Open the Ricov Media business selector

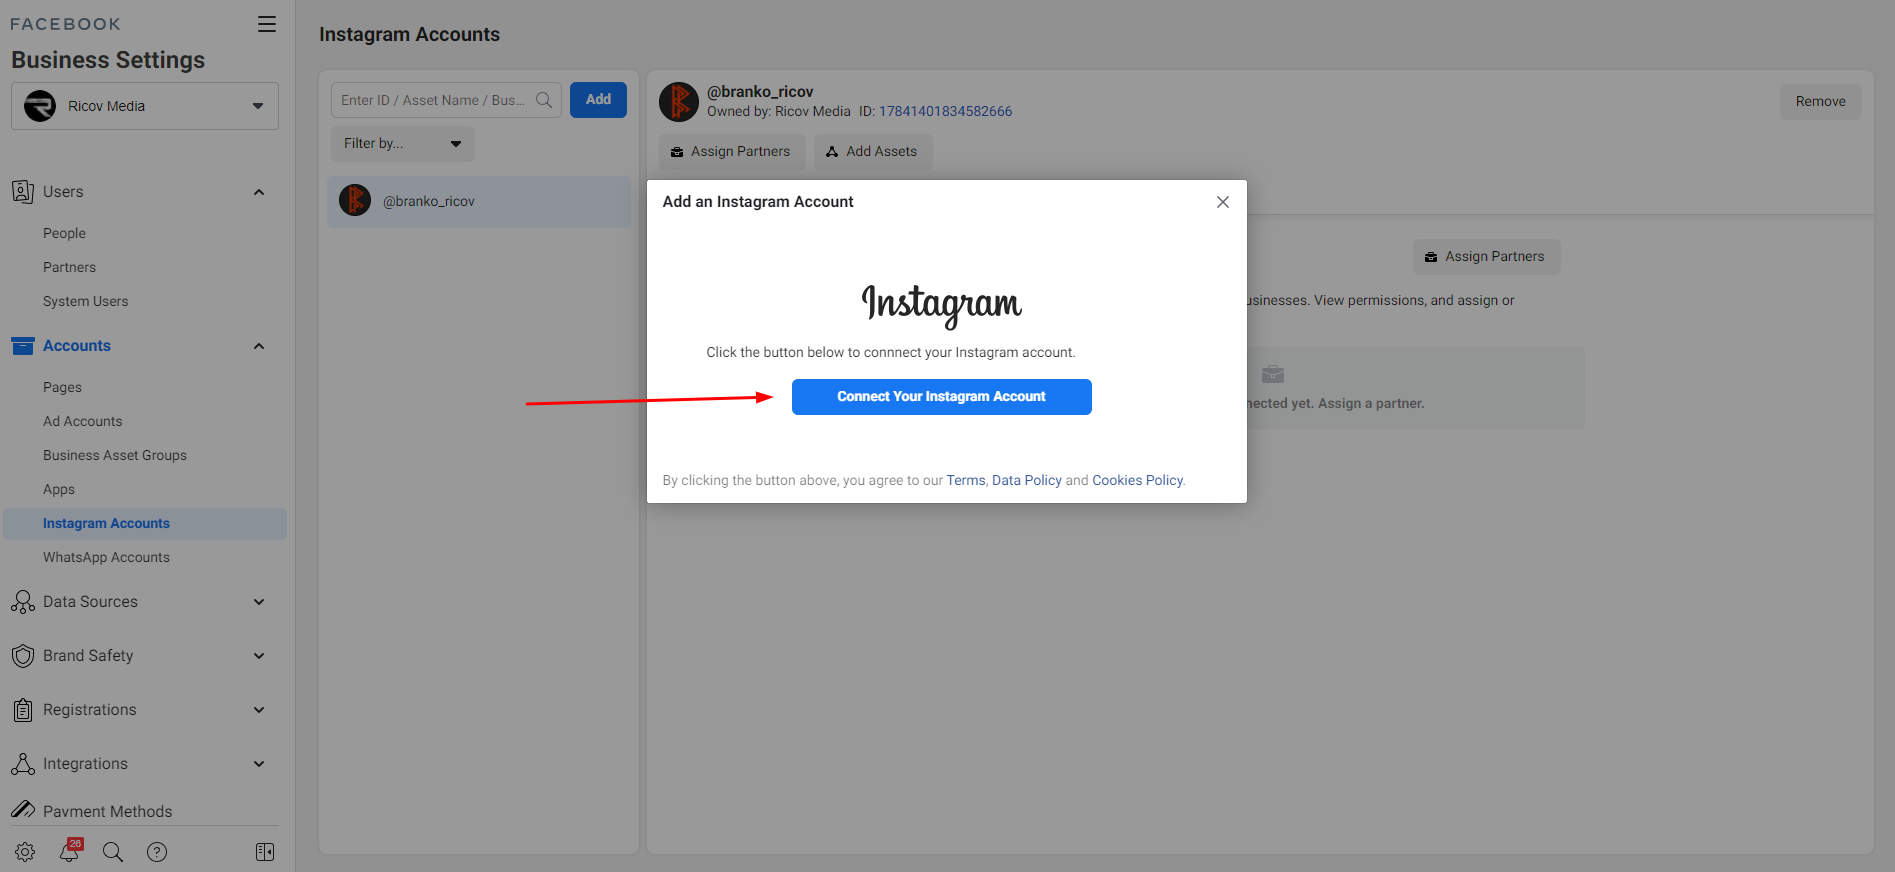145,106
